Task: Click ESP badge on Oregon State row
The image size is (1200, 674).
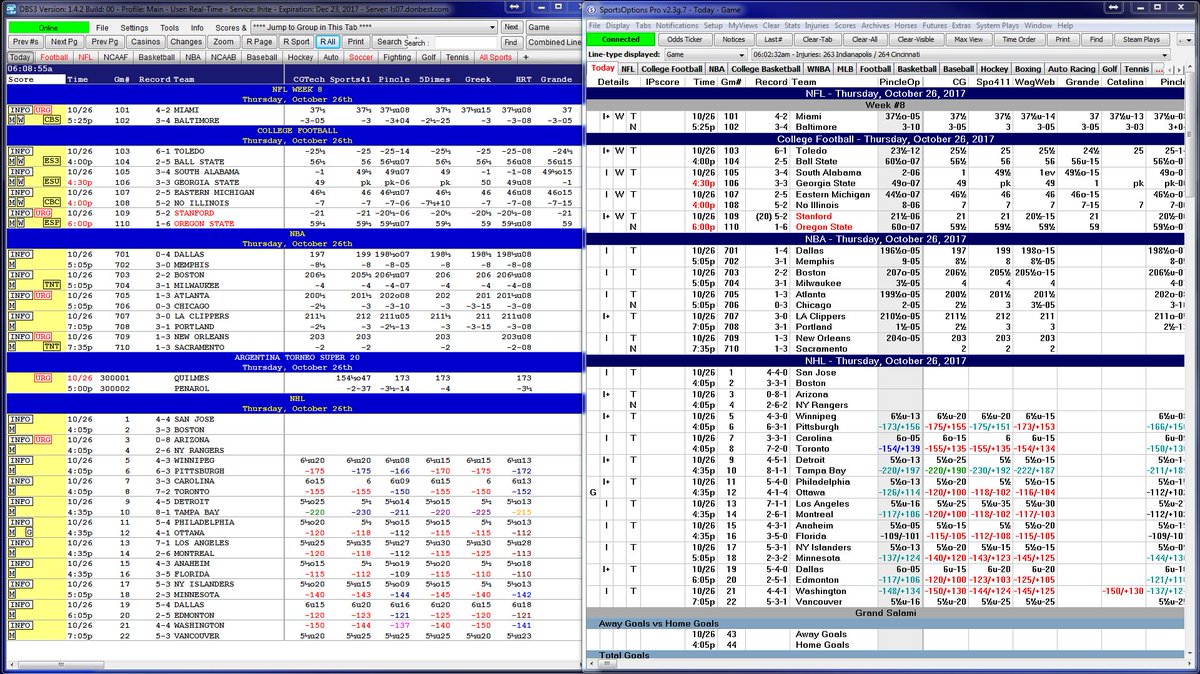Action: (50, 222)
